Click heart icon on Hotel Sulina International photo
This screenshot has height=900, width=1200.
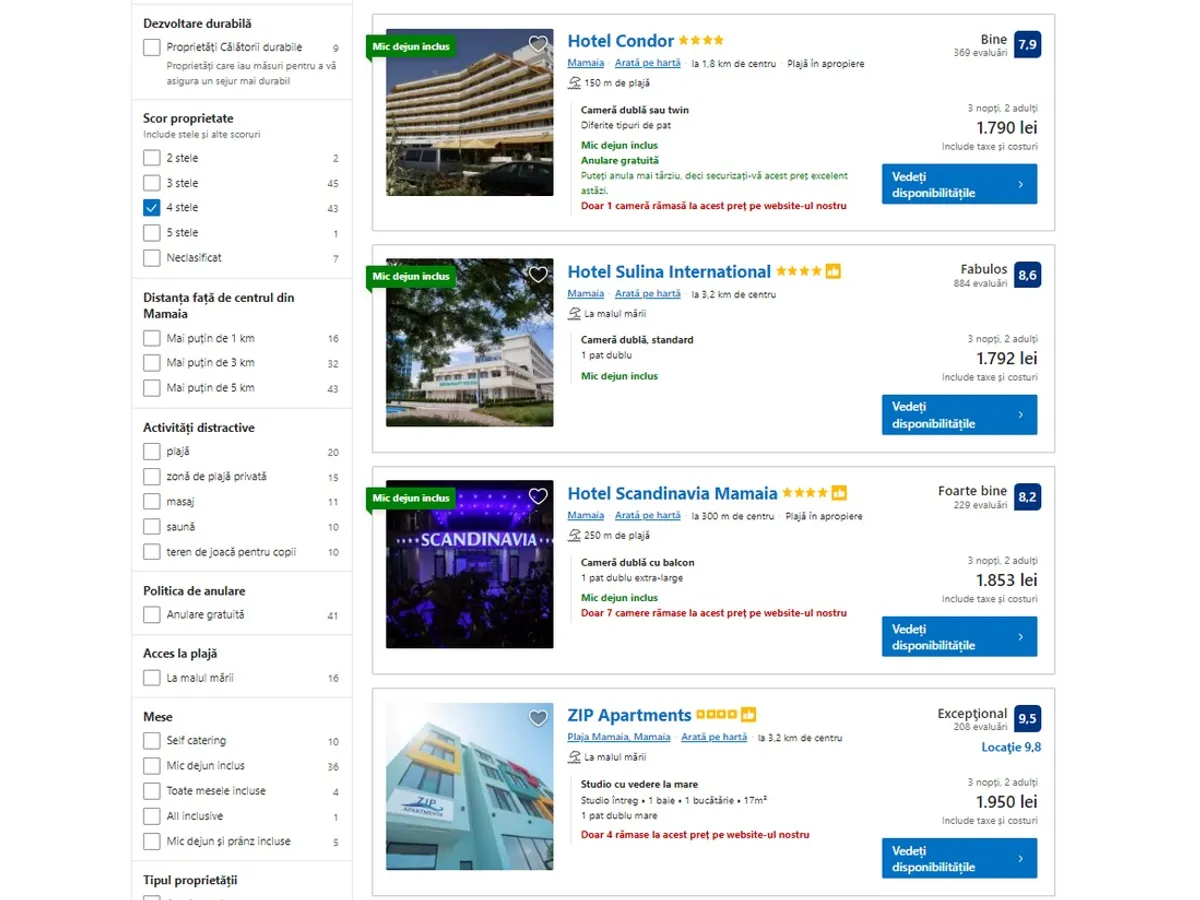[x=538, y=275]
